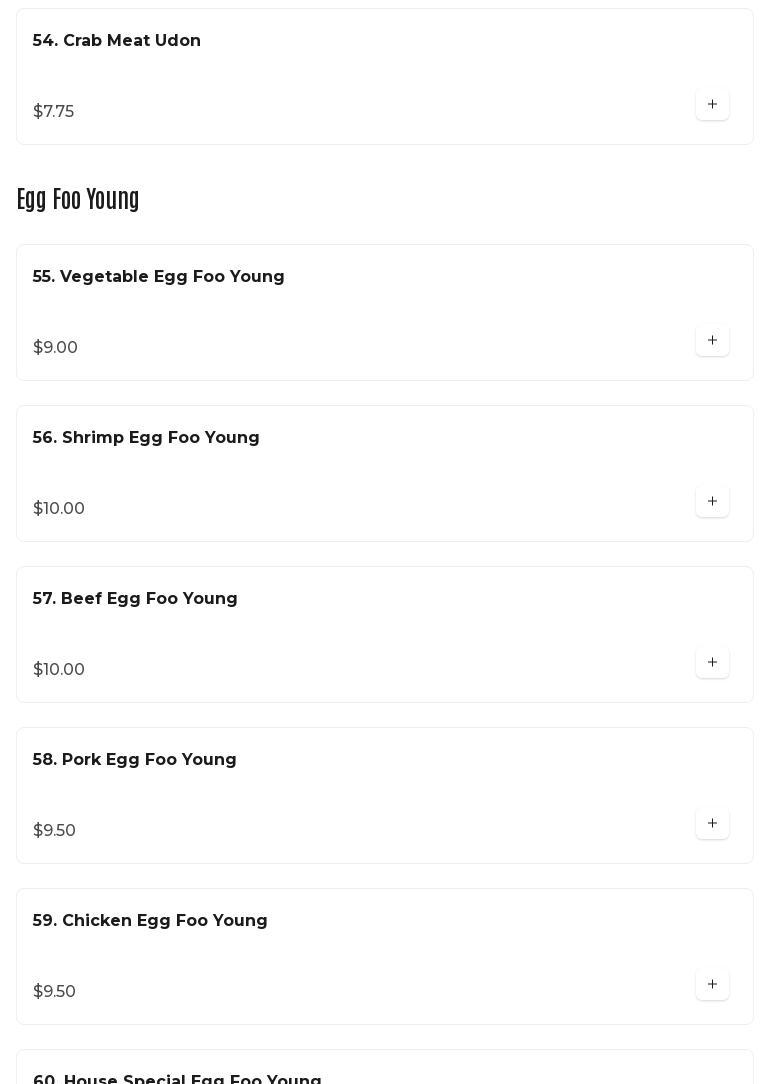This screenshot has width=770, height=1084.
Task: Click plus icon for Vegetable Egg Foo Young
Action: click(712, 340)
